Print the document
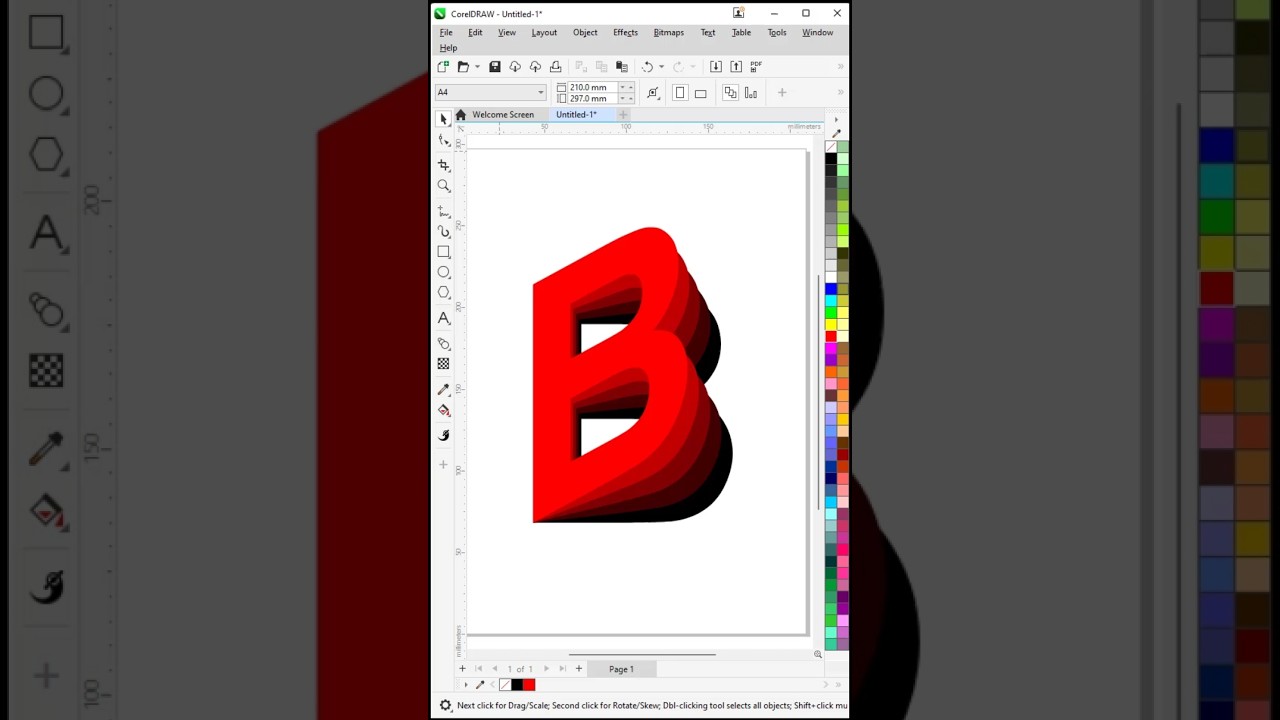This screenshot has width=1280, height=720. (555, 67)
